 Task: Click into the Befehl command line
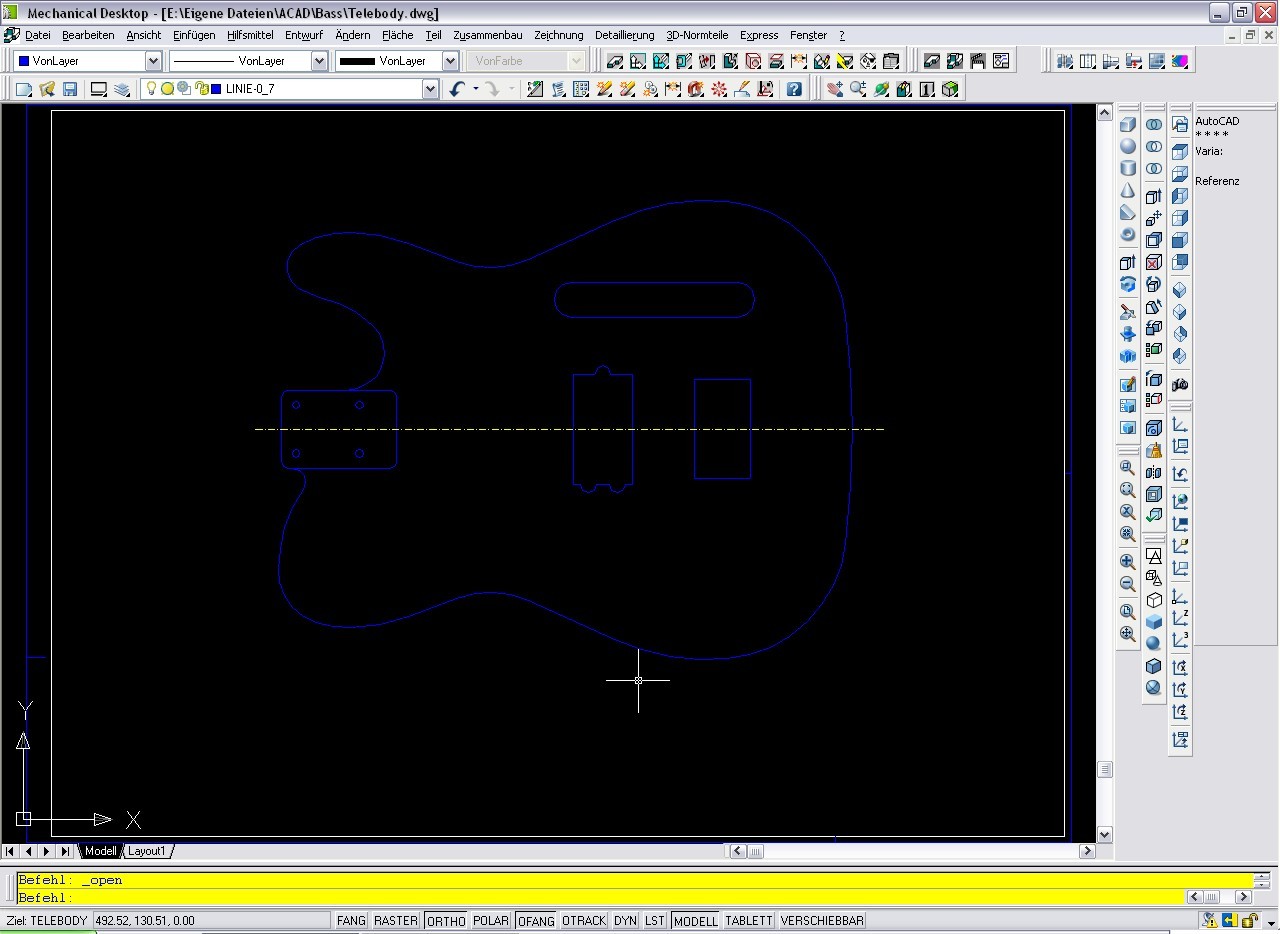[x=600, y=898]
